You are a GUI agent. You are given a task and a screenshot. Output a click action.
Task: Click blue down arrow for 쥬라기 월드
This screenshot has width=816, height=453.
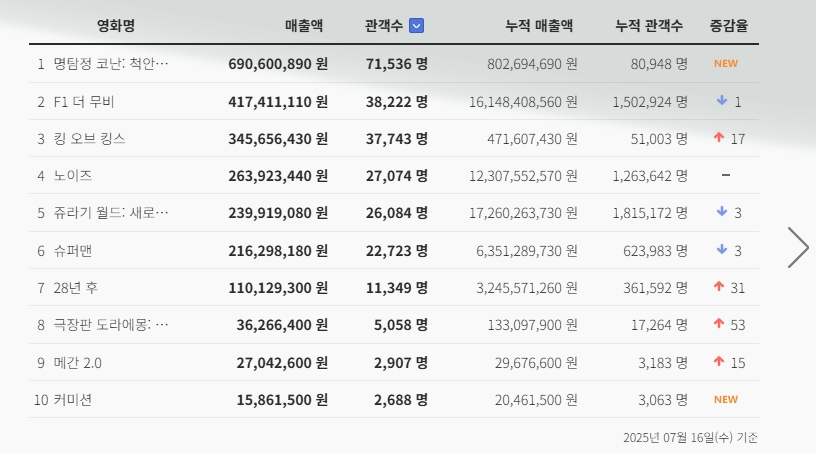pos(721,213)
